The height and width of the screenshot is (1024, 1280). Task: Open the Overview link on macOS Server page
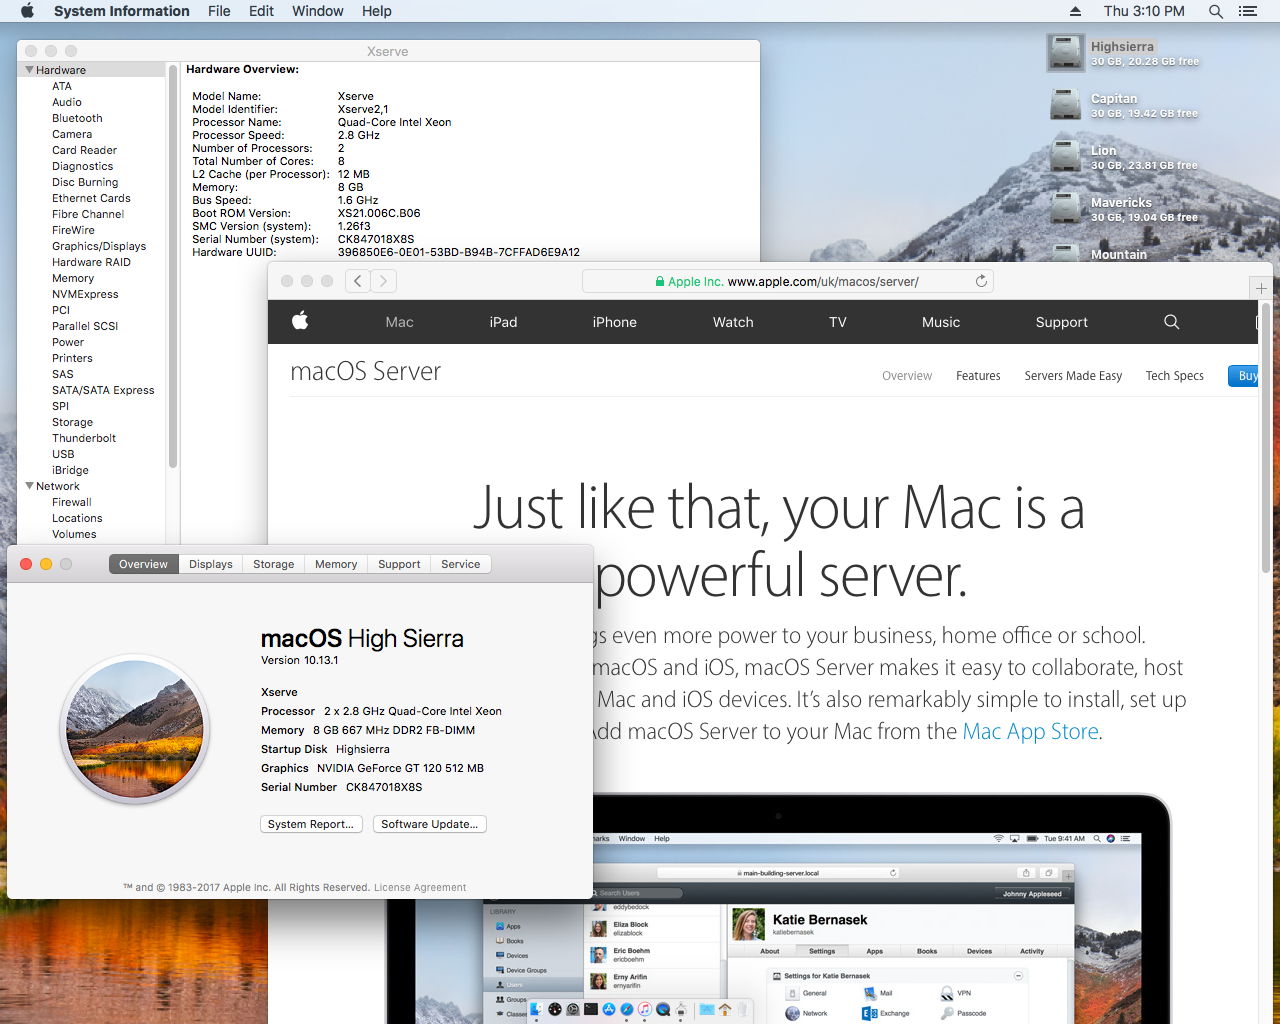tap(907, 376)
